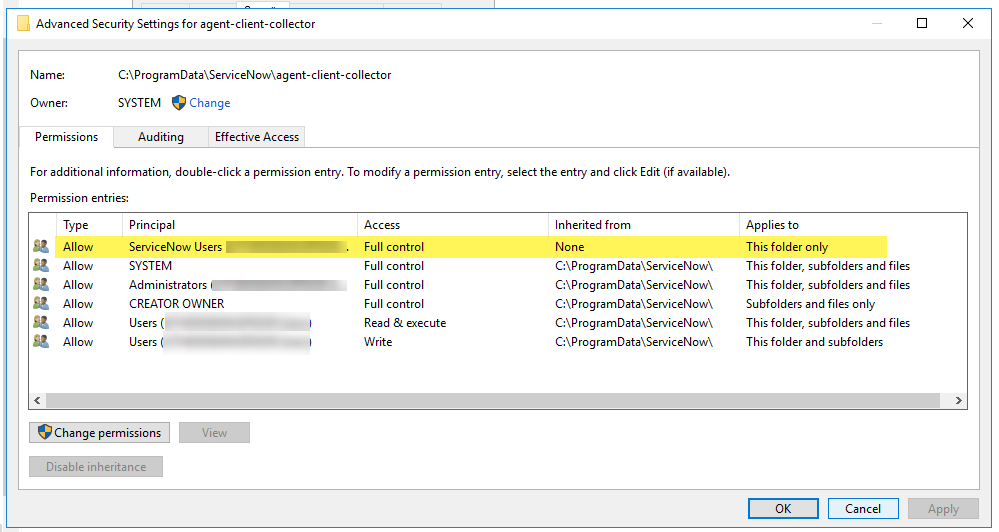Select the group icon of the SYSTEM row
The width and height of the screenshot is (999, 532).
pos(41,266)
